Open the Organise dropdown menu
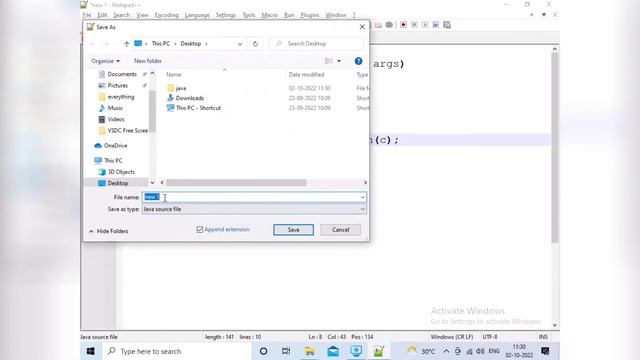Screen dimensions: 640x360 pyautogui.click(x=105, y=61)
